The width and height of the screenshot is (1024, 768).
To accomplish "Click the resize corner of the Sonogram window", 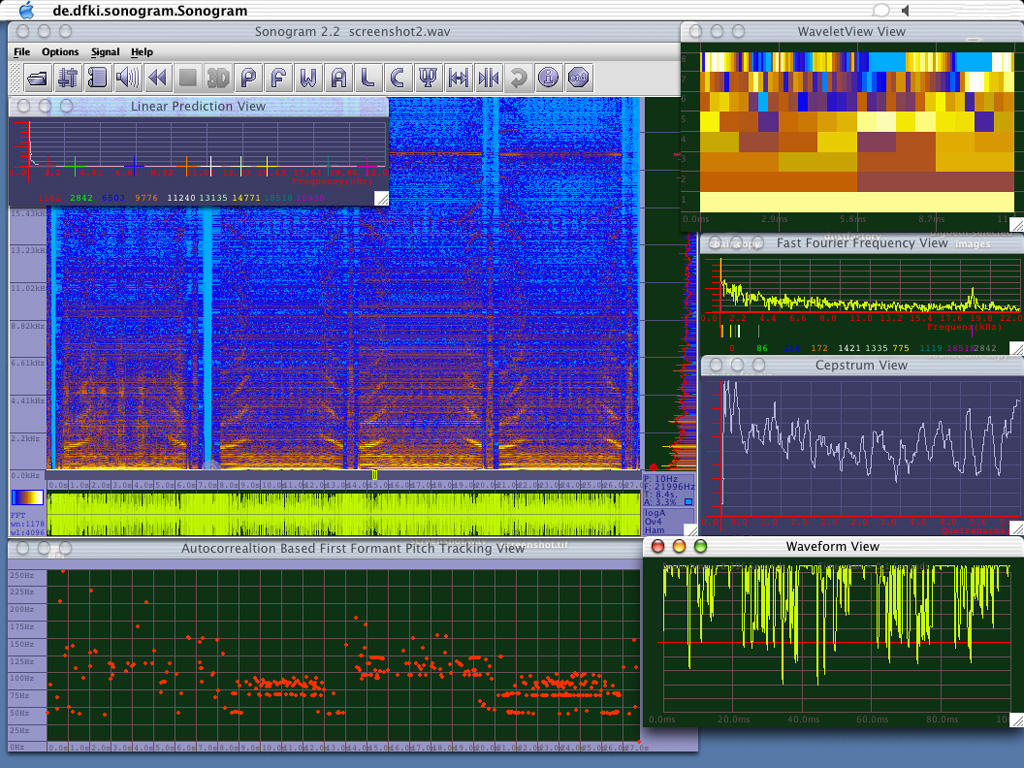I will coord(690,530).
